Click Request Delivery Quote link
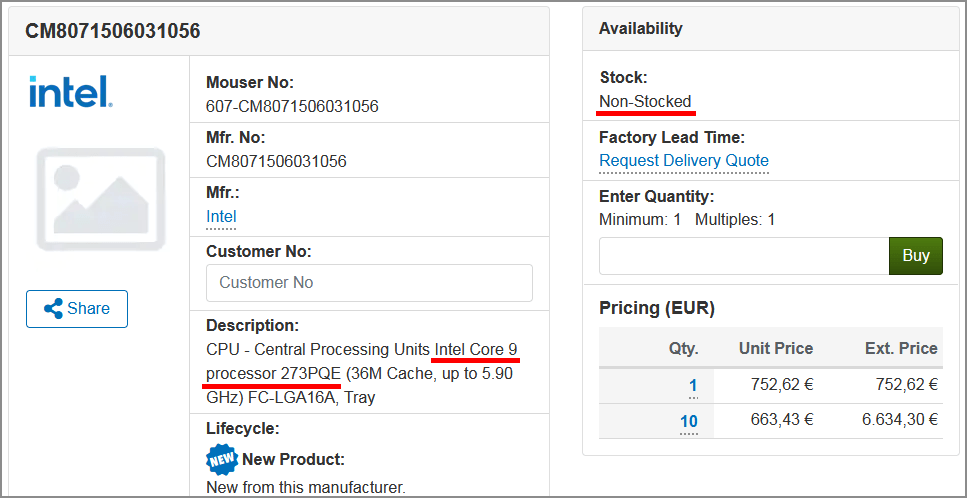This screenshot has width=967, height=498. pos(684,161)
